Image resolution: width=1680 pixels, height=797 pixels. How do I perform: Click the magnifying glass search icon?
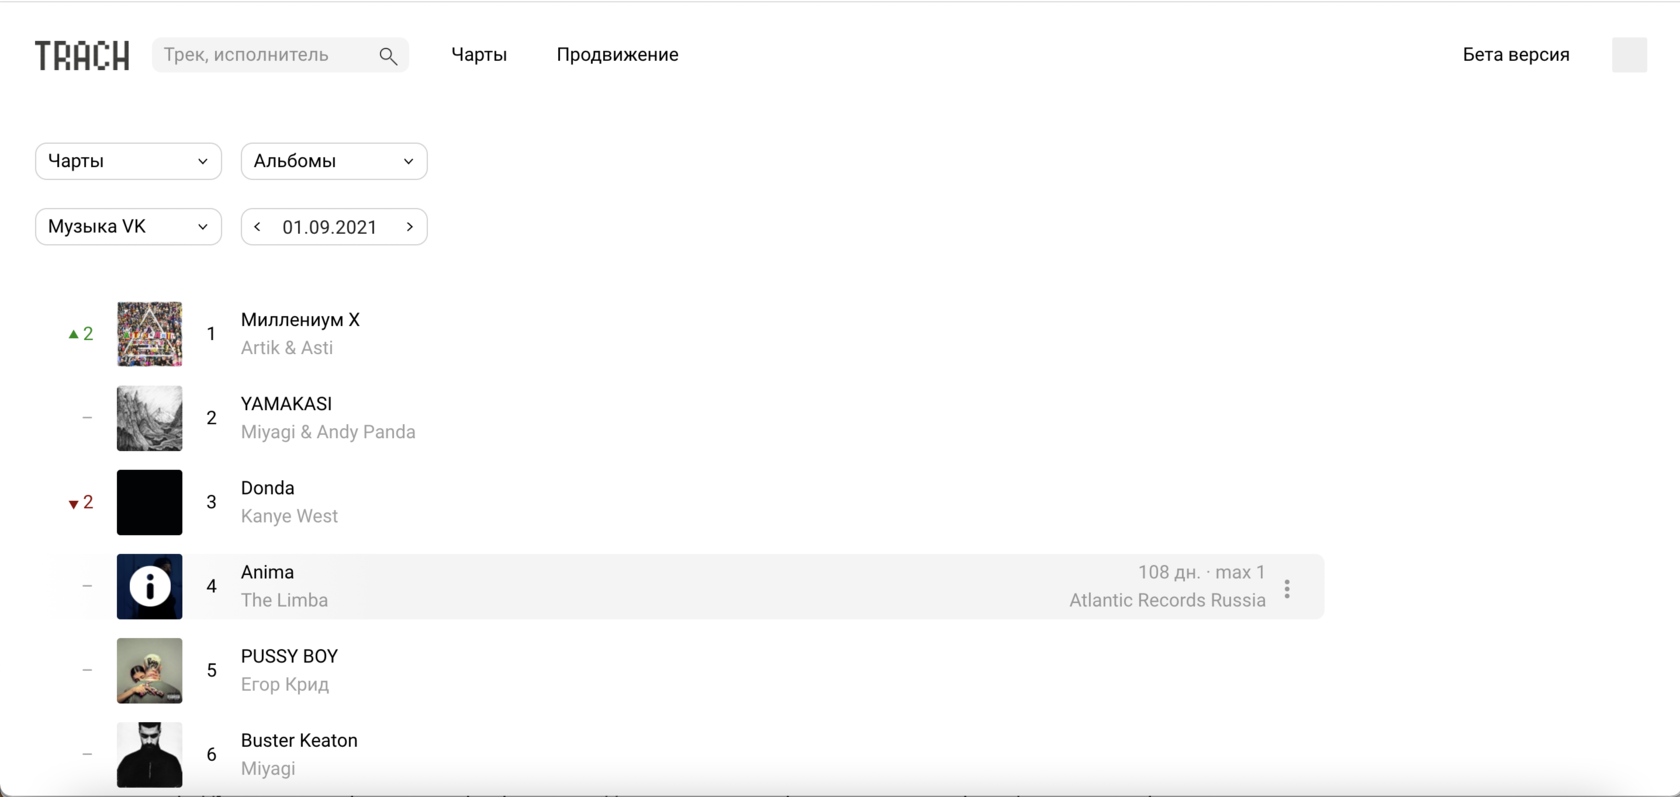[x=388, y=56]
